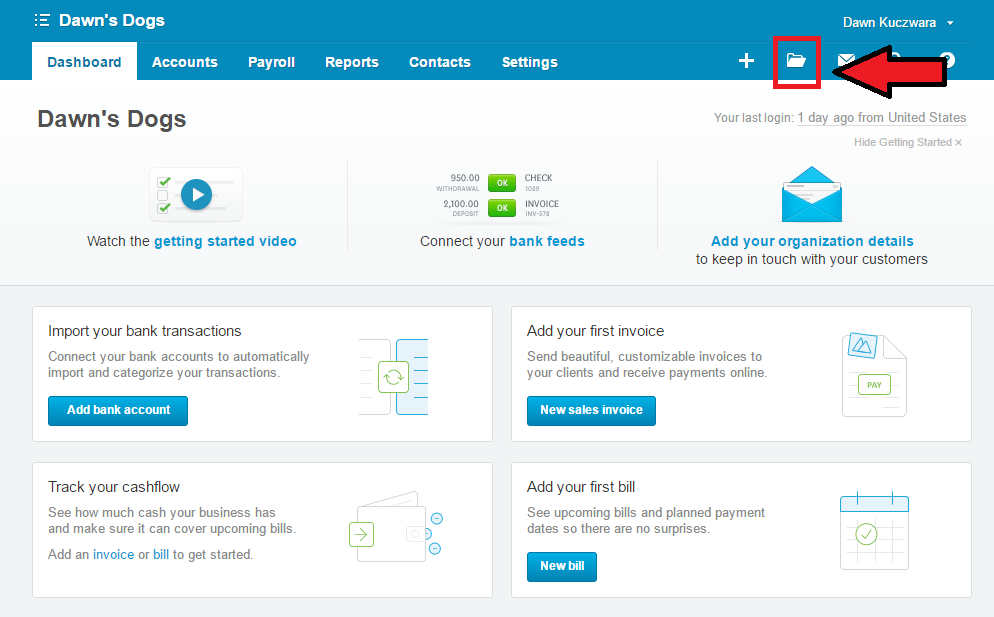Click the envelope graphic above Add your organization details
Screen dimensions: 994x617
tap(811, 193)
